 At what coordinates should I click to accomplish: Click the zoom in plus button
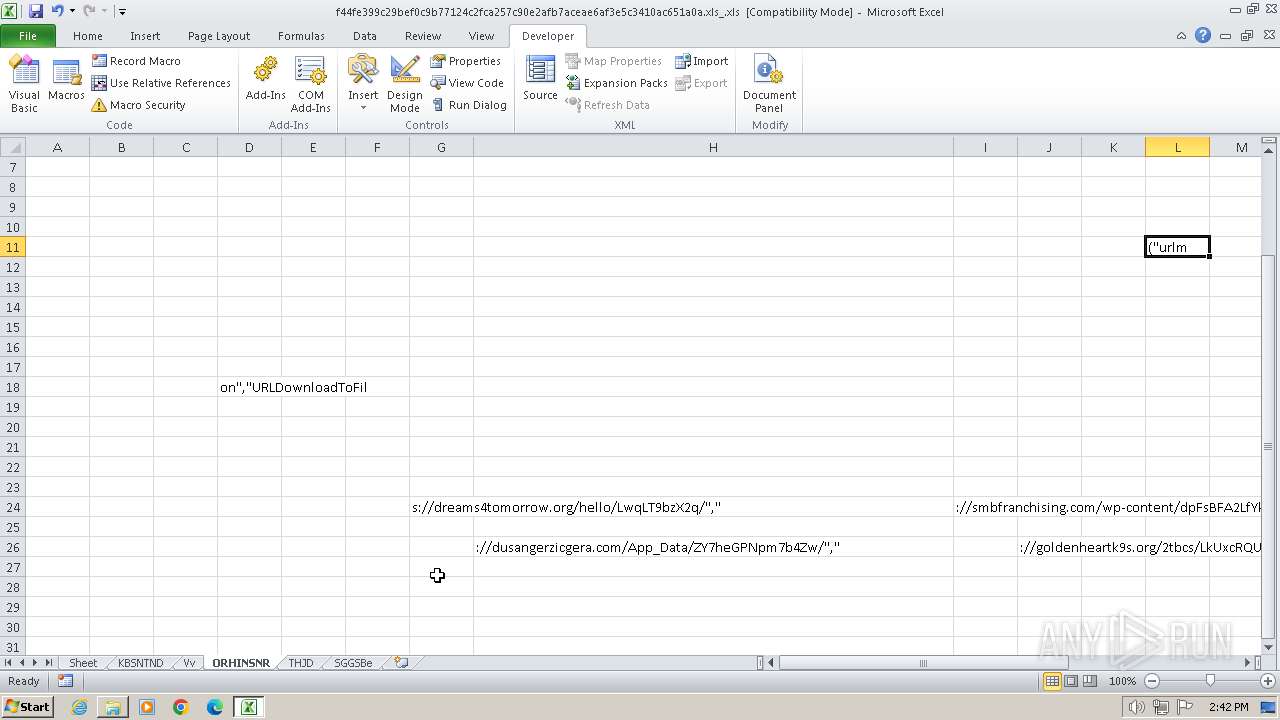(x=1267, y=681)
